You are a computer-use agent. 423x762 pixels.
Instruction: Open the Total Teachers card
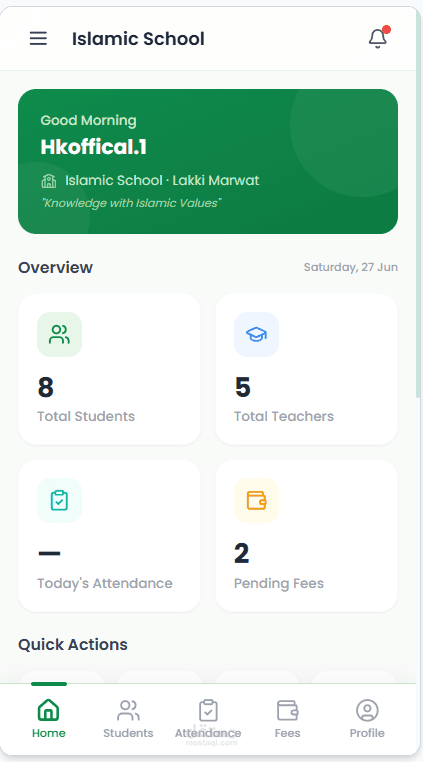[x=306, y=369]
